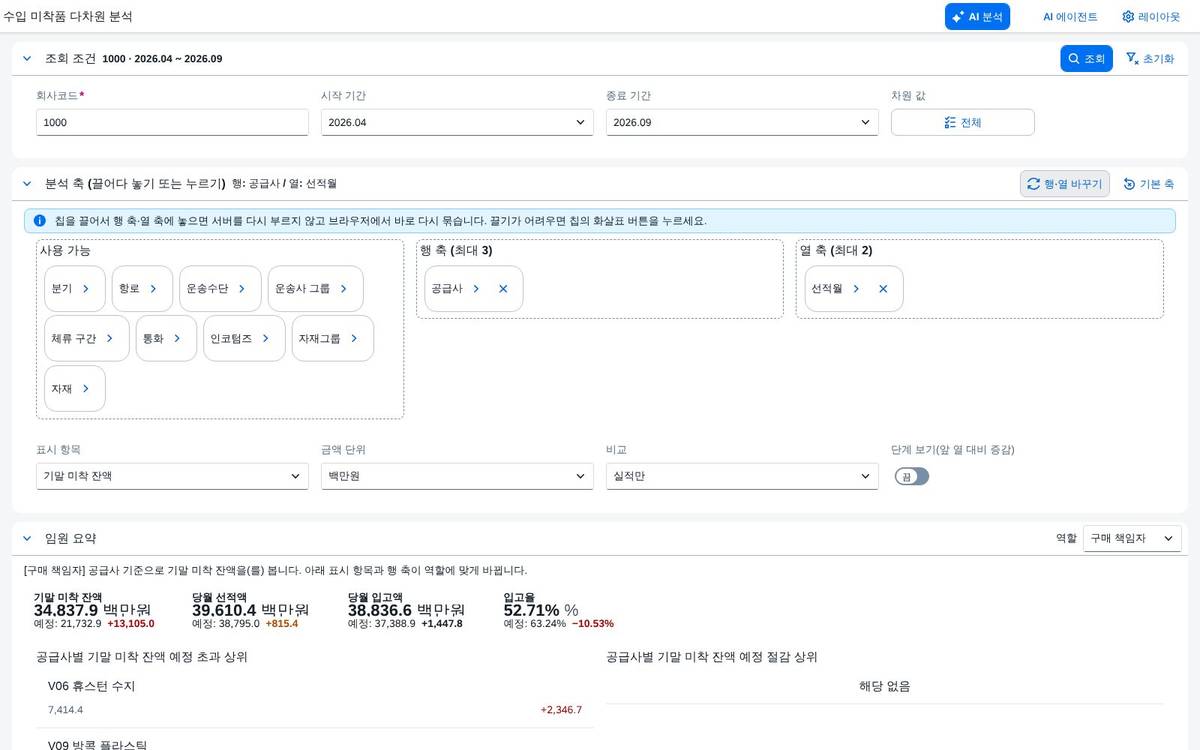Click the arrow on 인코텀즈 chip
The image size is (1200, 750).
coord(266,338)
